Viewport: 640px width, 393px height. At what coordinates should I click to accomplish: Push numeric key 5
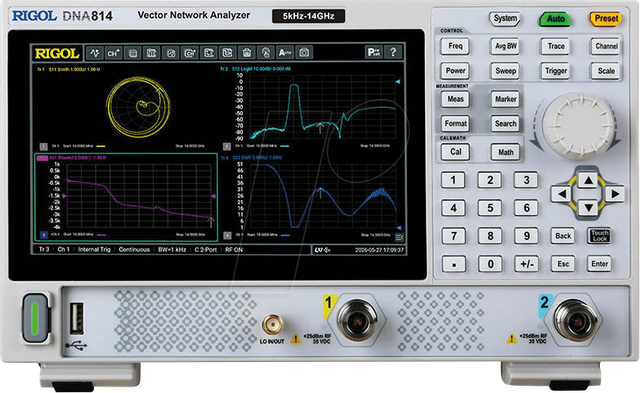[x=490, y=208]
